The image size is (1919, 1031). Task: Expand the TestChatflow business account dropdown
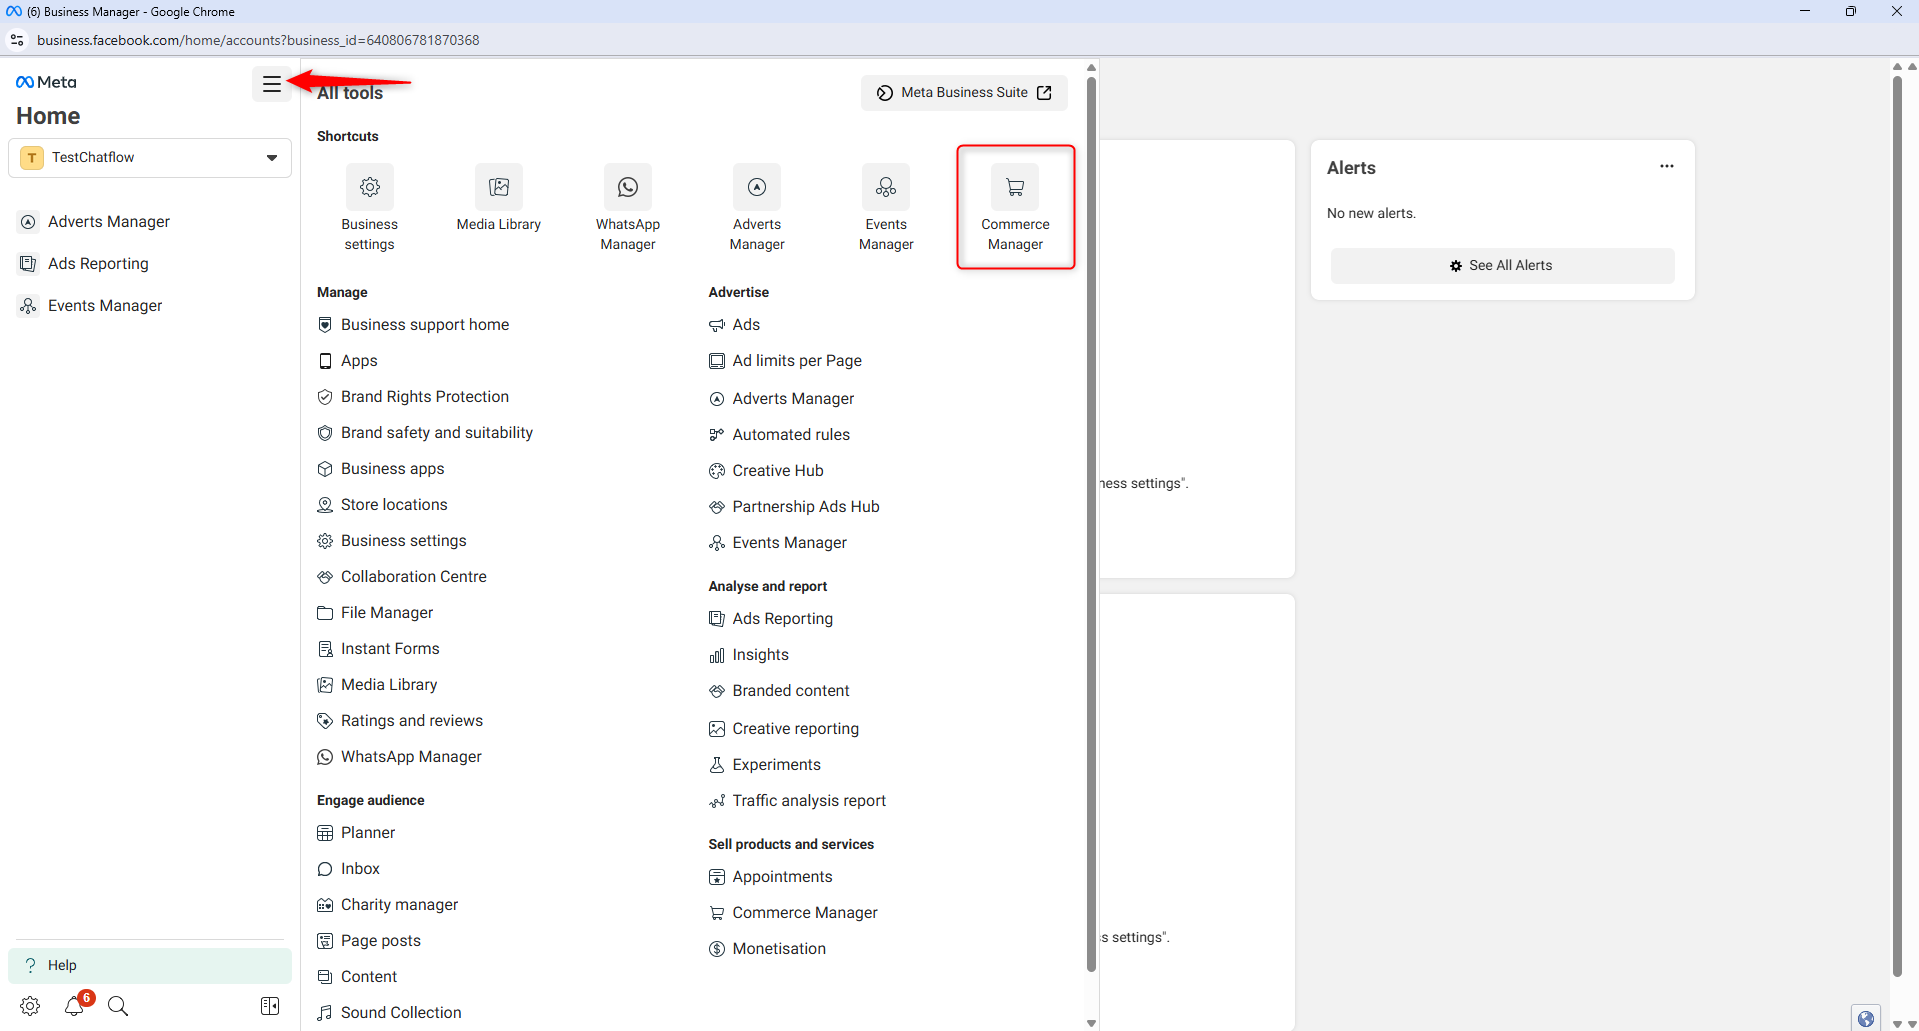(x=150, y=158)
